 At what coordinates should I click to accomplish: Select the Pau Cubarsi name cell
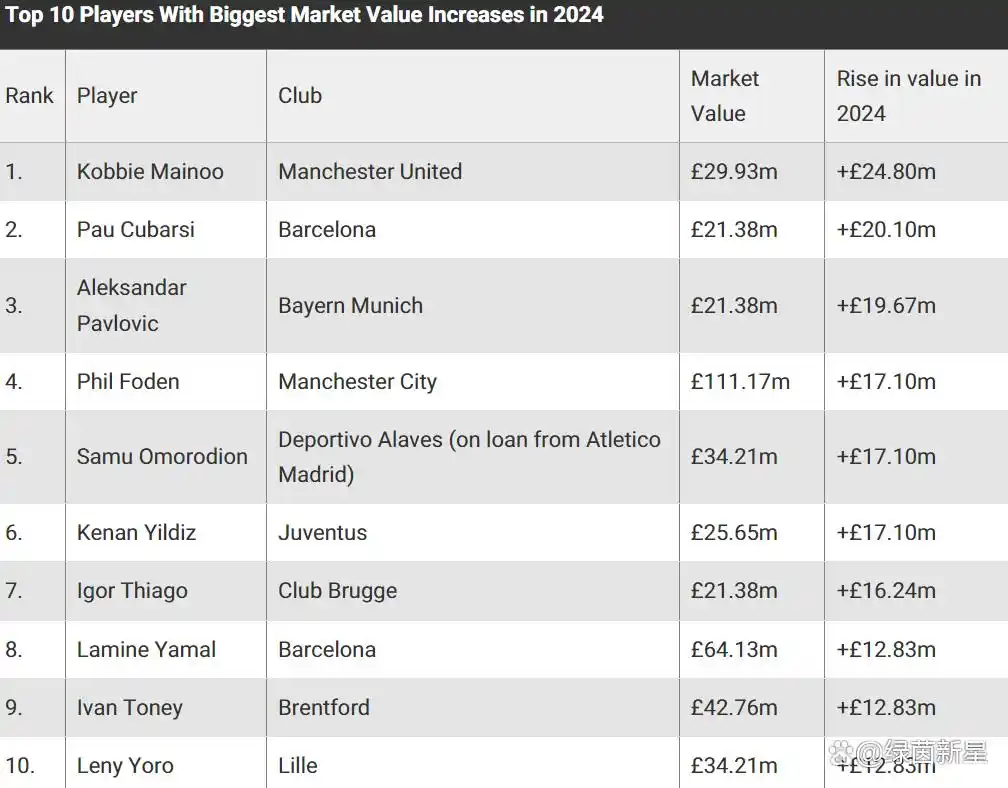pyautogui.click(x=166, y=229)
